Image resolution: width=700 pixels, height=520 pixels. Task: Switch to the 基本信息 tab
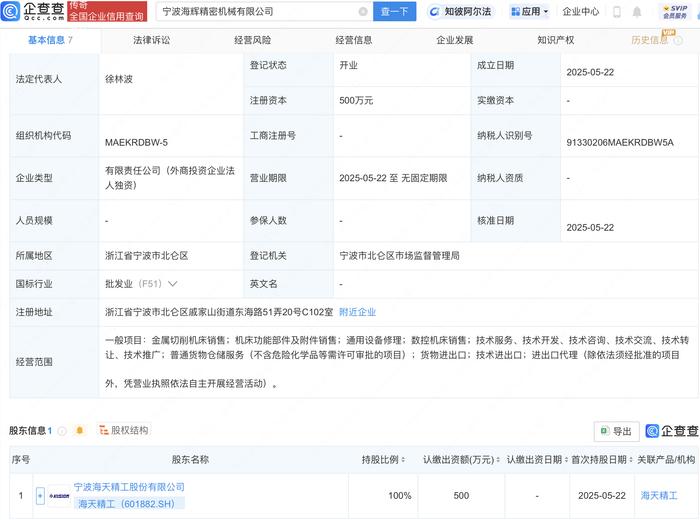pos(50,40)
